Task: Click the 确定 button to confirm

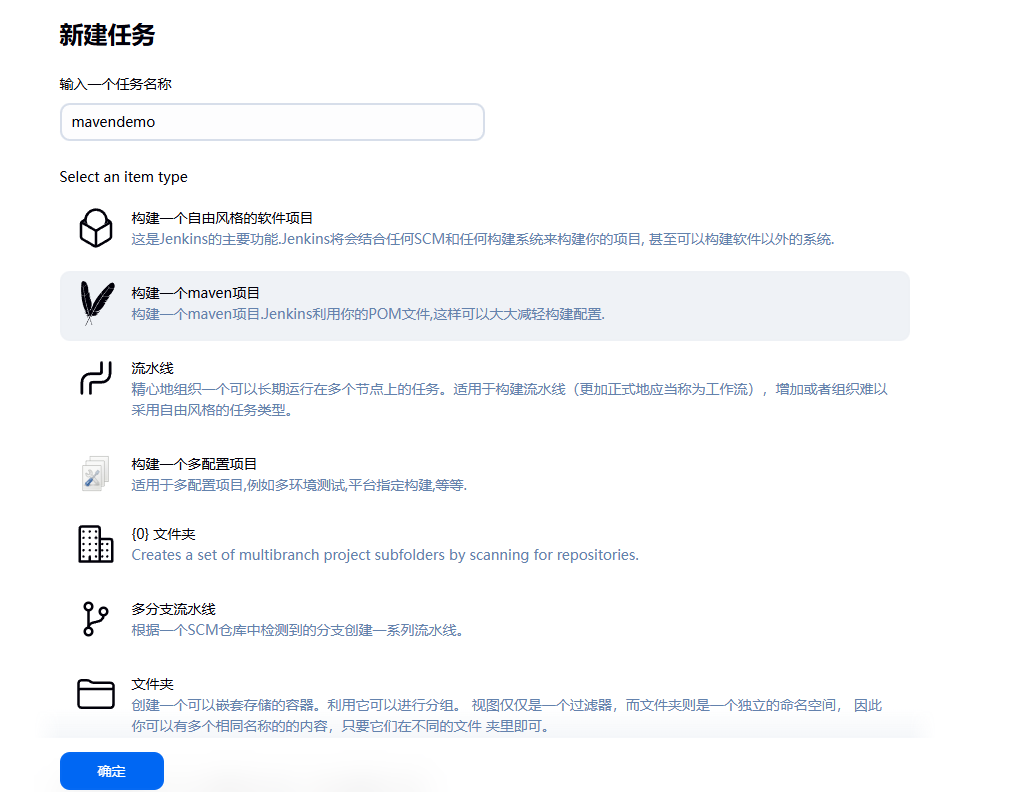Action: pyautogui.click(x=111, y=771)
